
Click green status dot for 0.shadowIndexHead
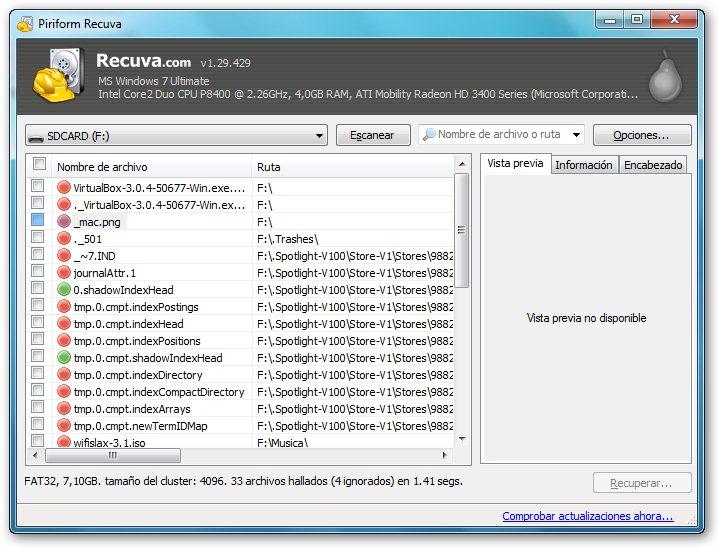click(64, 289)
